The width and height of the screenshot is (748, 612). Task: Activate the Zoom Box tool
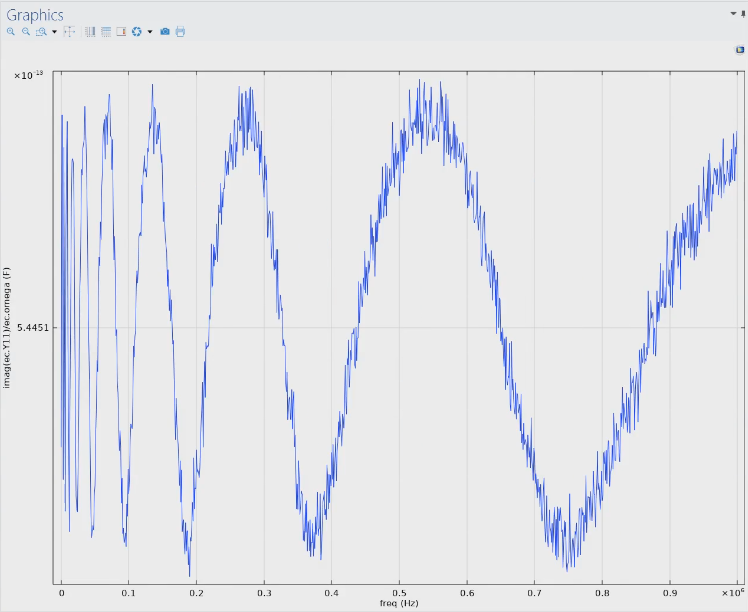[41, 32]
